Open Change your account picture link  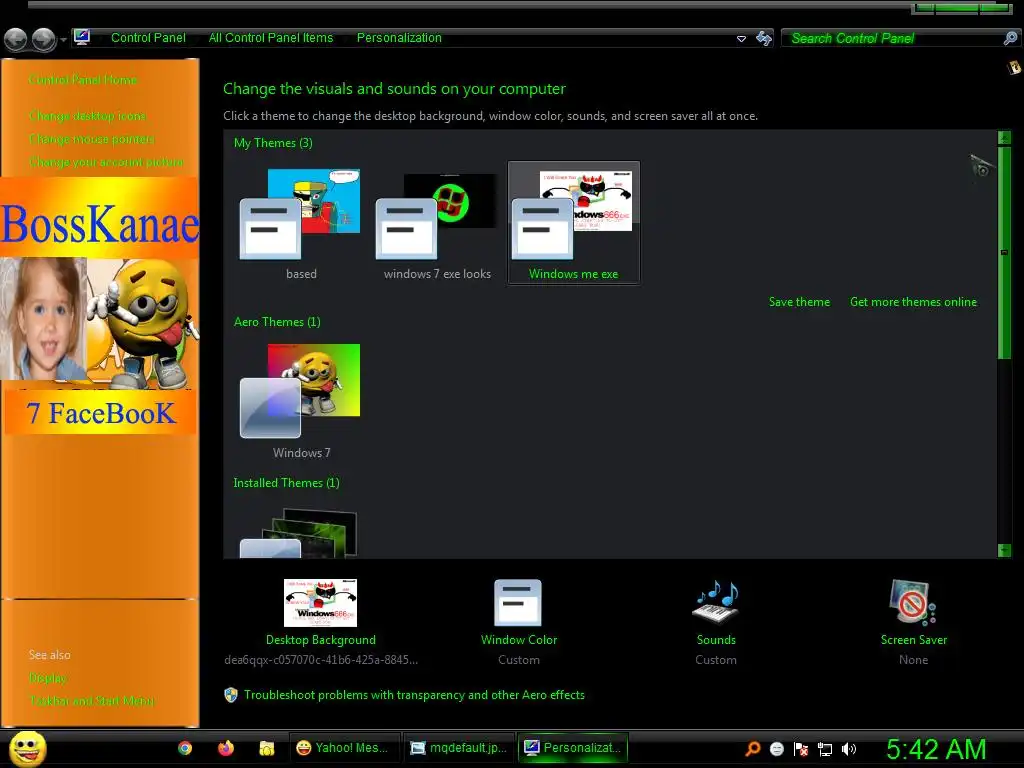[x=106, y=162]
